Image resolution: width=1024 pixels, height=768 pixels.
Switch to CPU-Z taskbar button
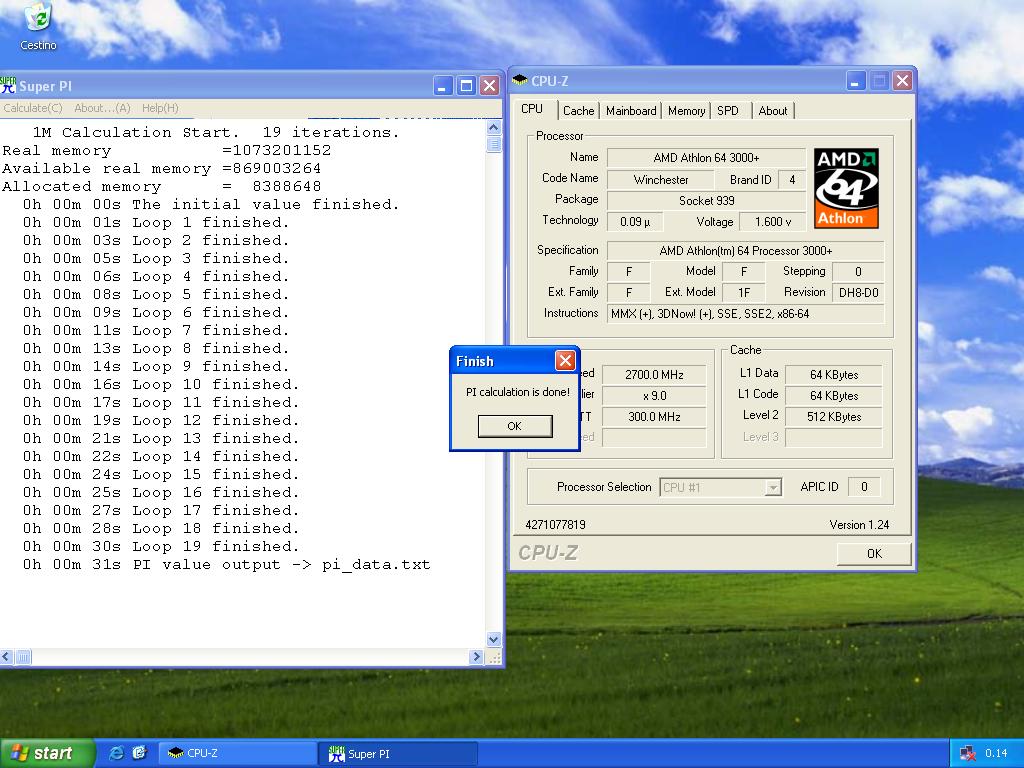(238, 753)
